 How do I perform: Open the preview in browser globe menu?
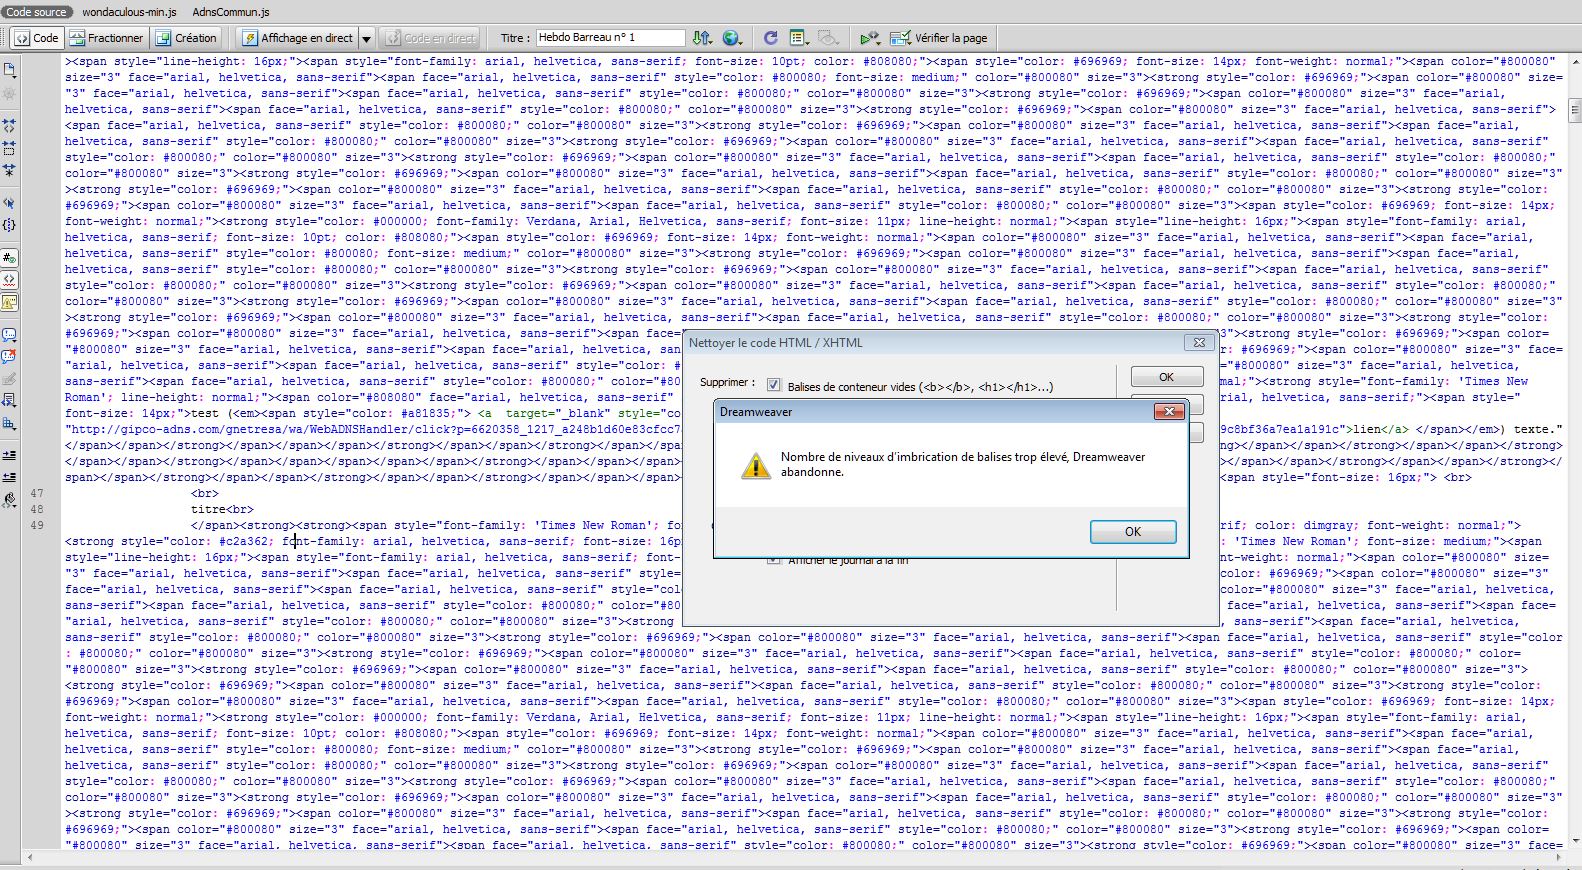(733, 38)
